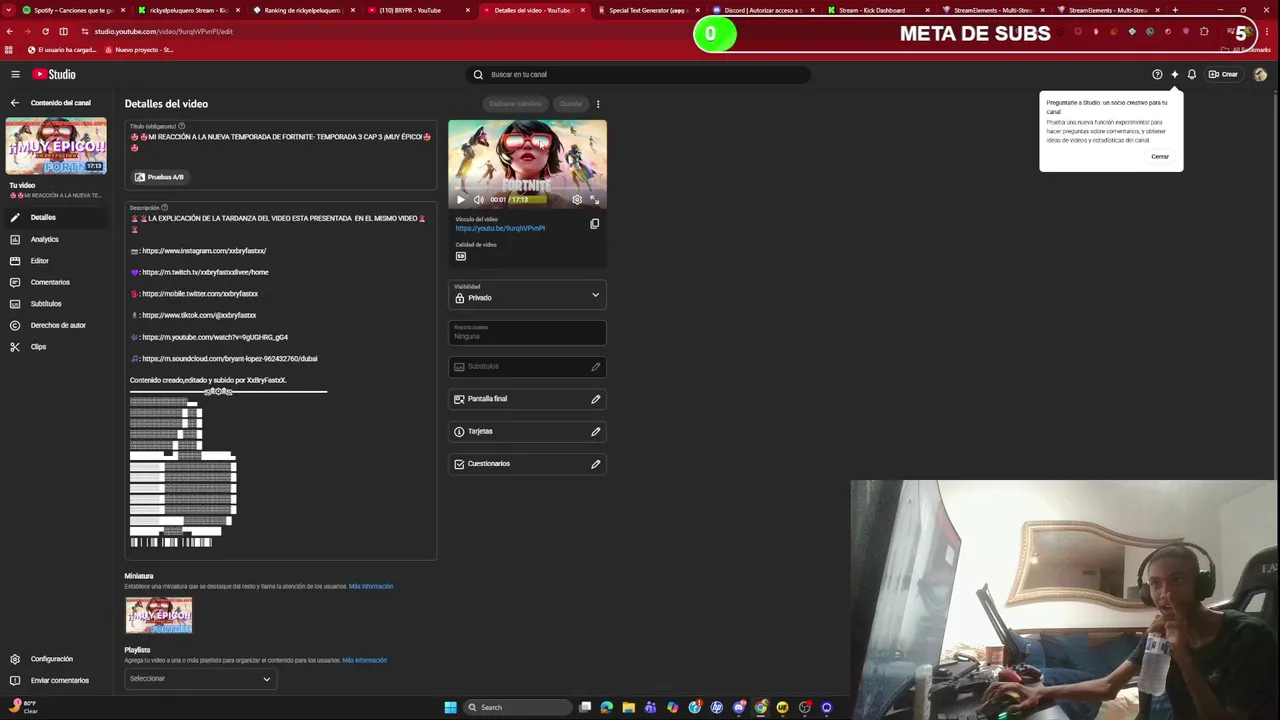This screenshot has width=1280, height=720.
Task: Toggle fullscreen on the video preview
Action: coord(594,199)
